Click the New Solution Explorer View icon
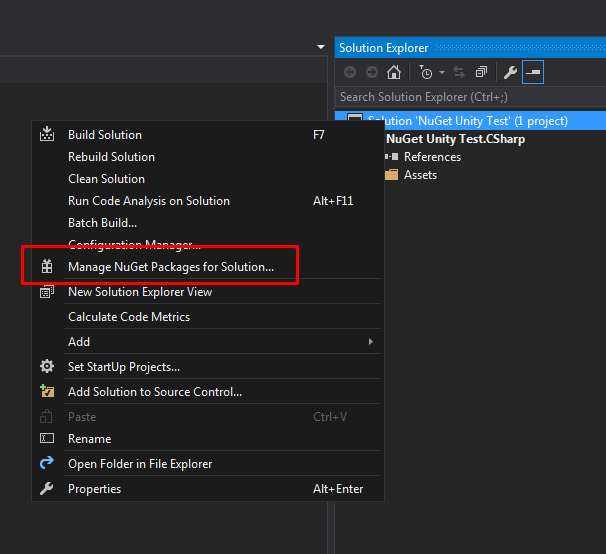Screen dimensions: 606x554 coord(47,292)
